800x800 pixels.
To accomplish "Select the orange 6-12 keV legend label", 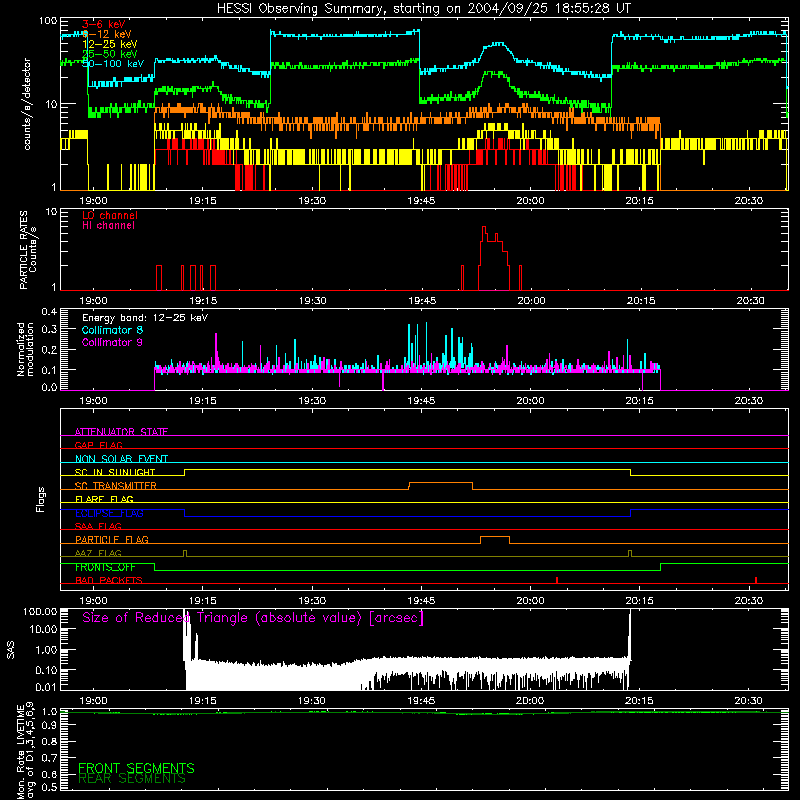I will click(x=107, y=34).
